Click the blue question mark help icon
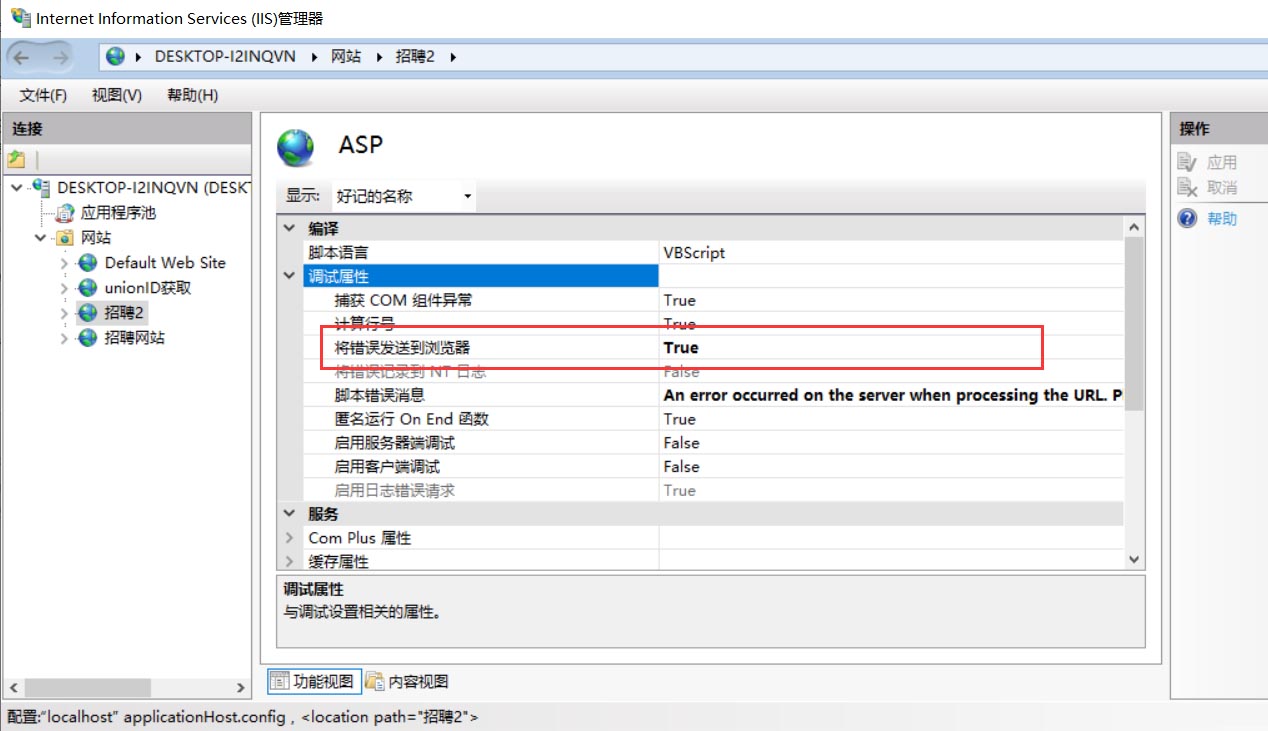The image size is (1268, 731). point(1186,219)
